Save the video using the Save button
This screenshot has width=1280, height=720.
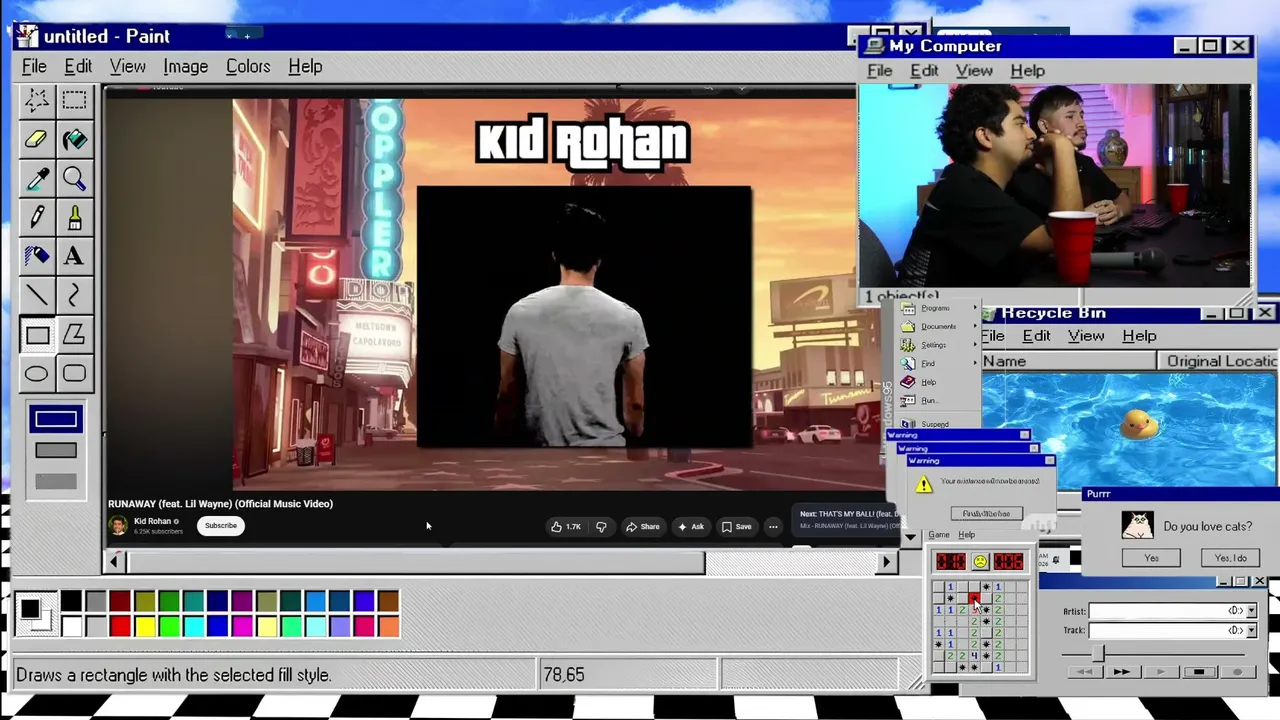737,527
